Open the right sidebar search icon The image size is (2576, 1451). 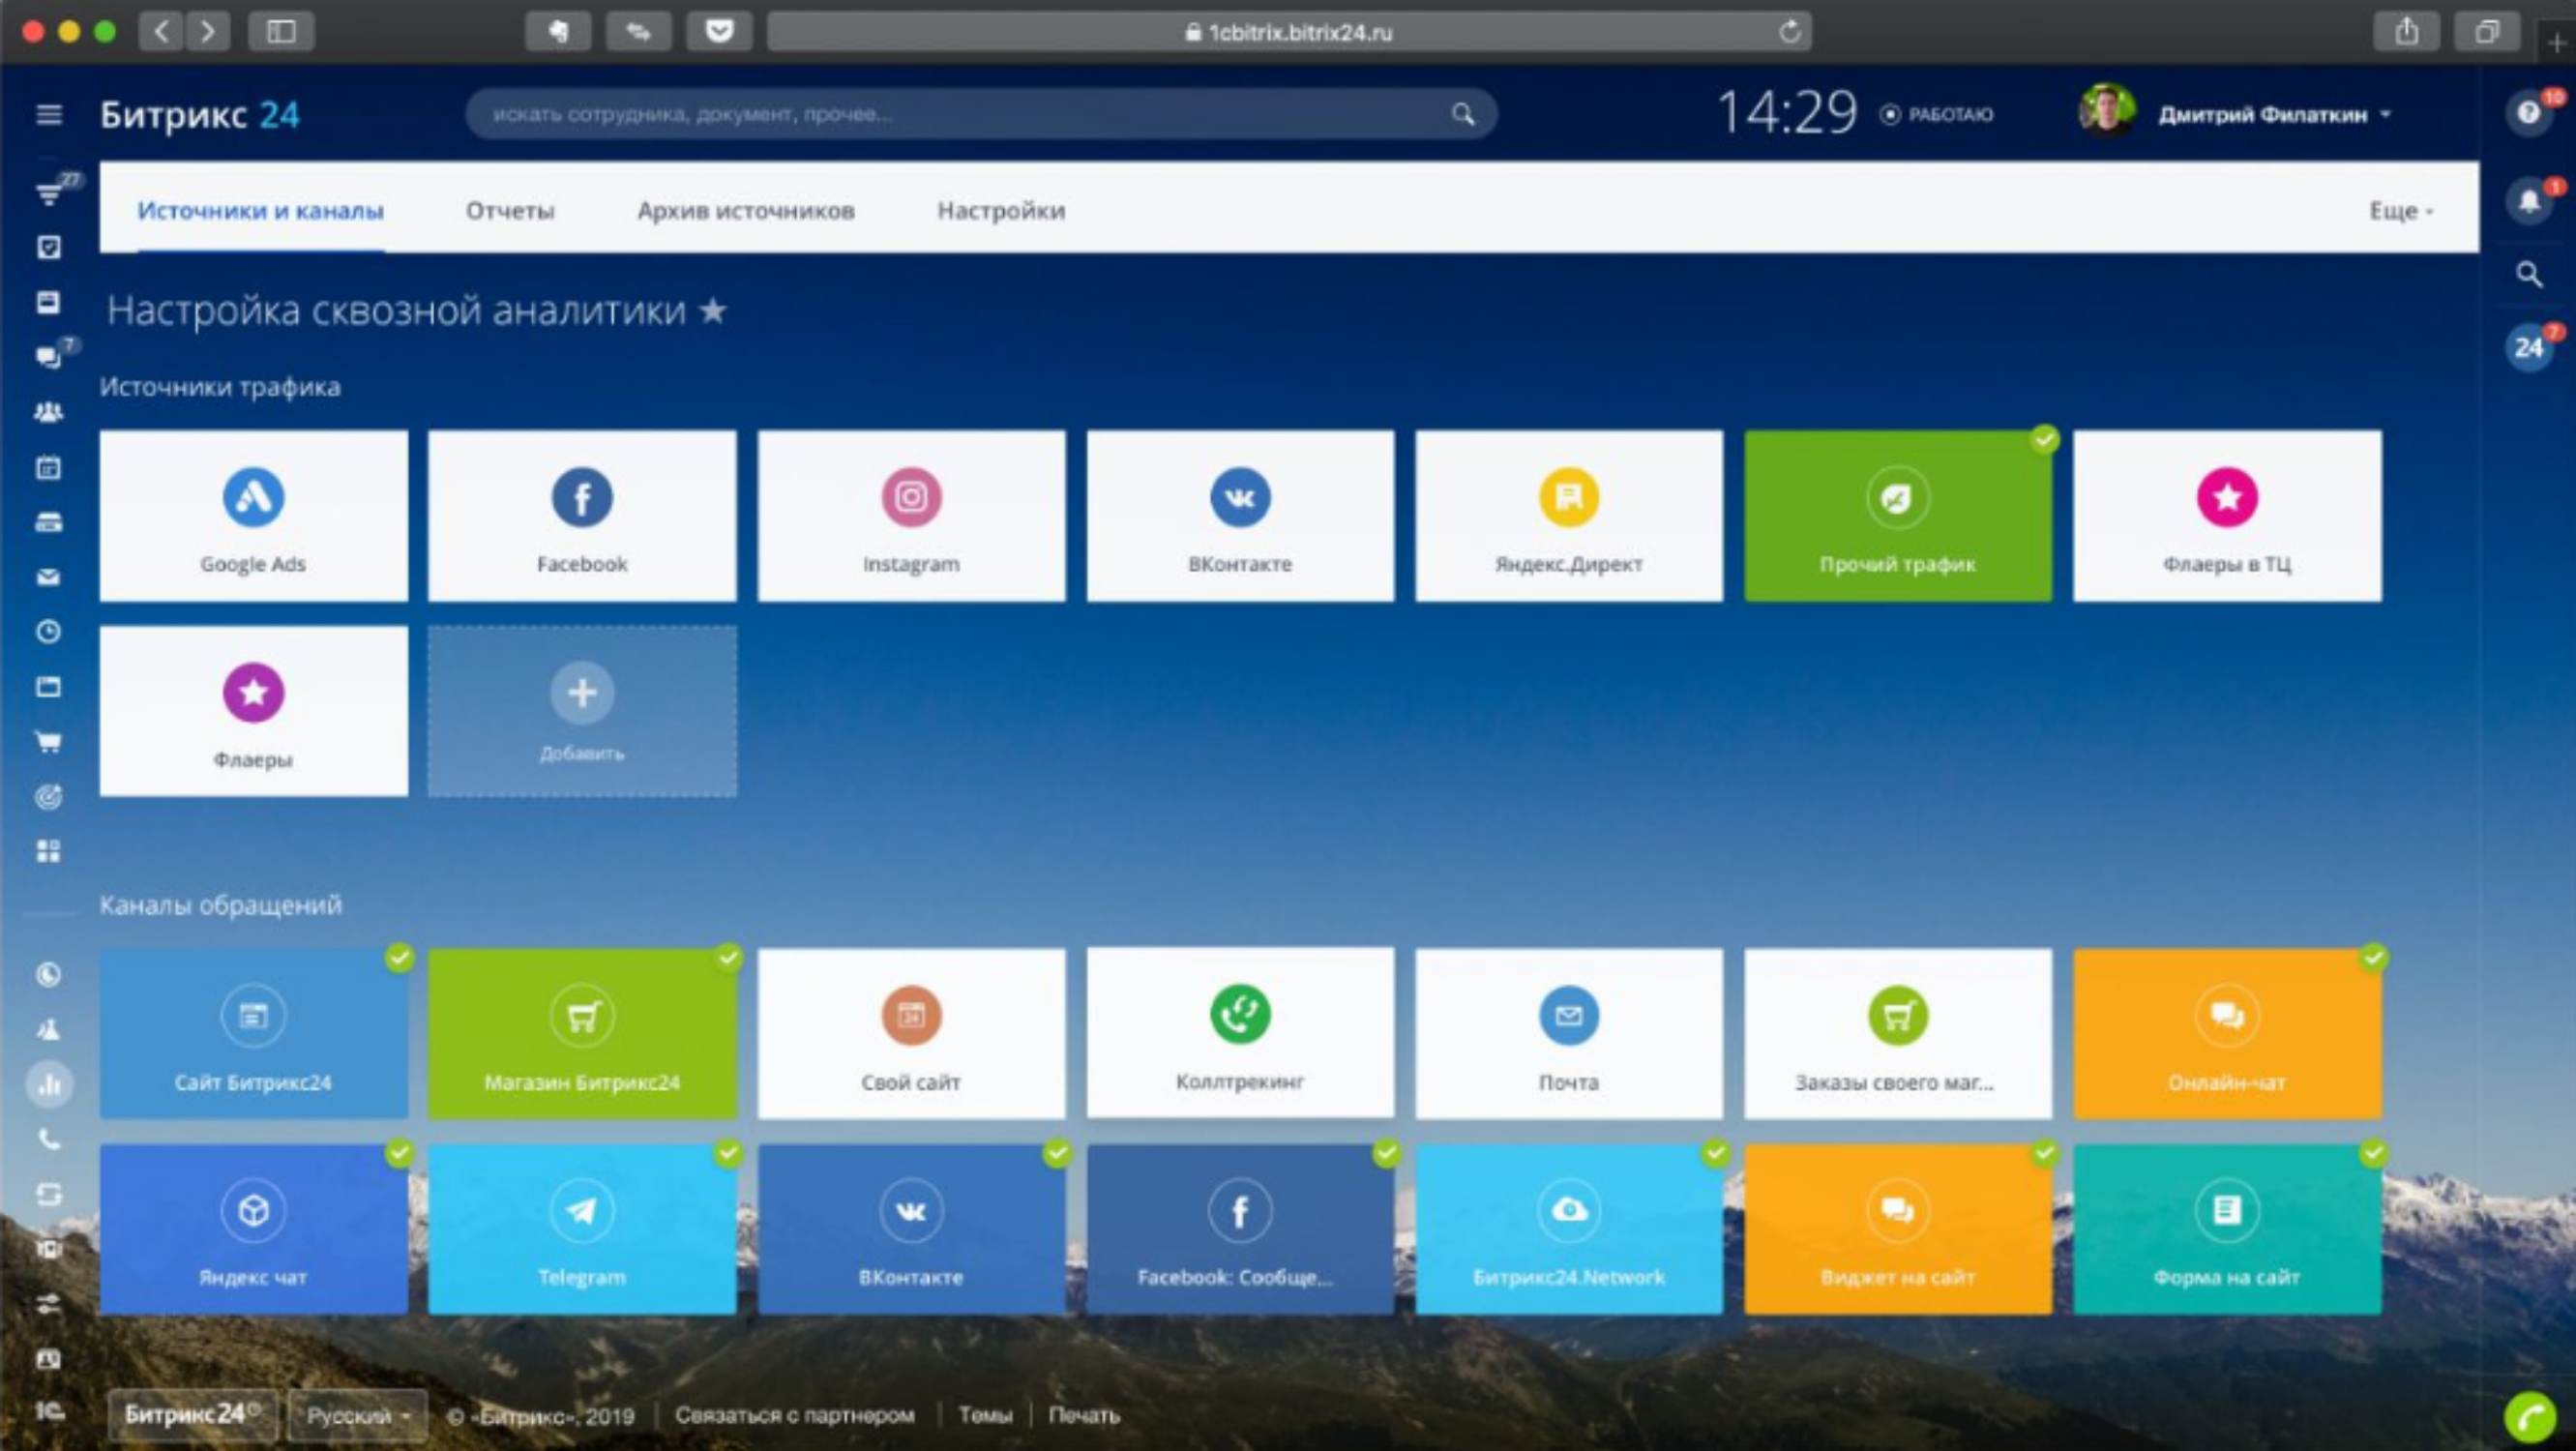coord(2528,274)
